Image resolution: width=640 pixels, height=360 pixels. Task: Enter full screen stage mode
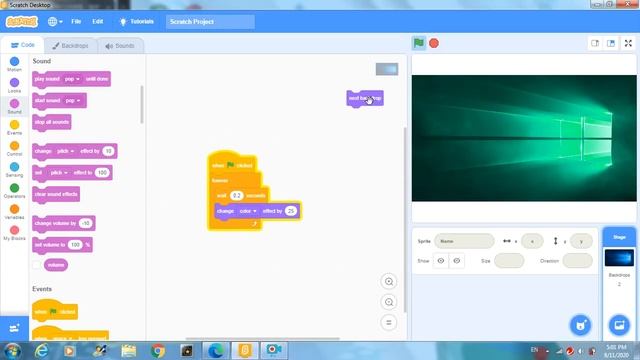coord(628,43)
